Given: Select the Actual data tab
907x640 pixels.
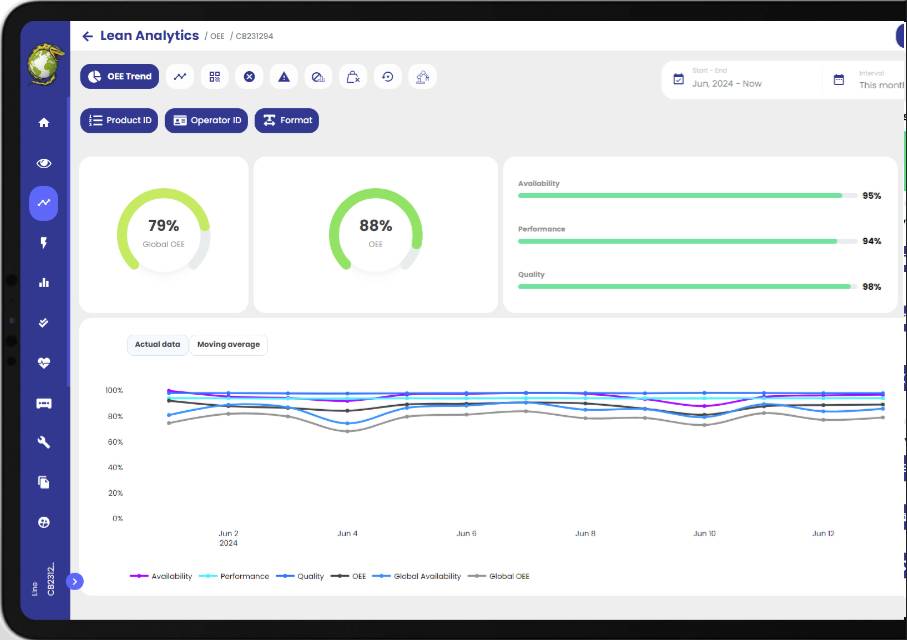Looking at the screenshot, I should [157, 345].
